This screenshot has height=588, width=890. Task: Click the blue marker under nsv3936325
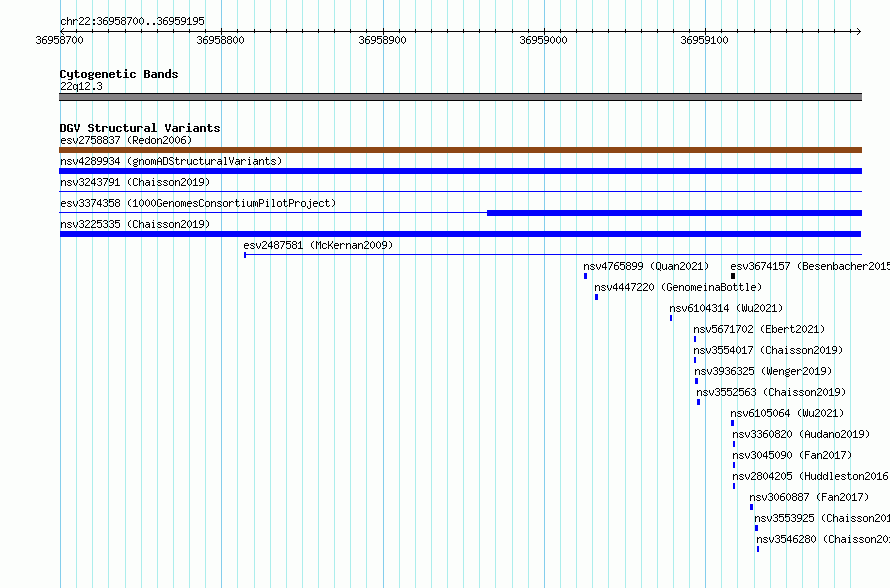pyautogui.click(x=696, y=381)
